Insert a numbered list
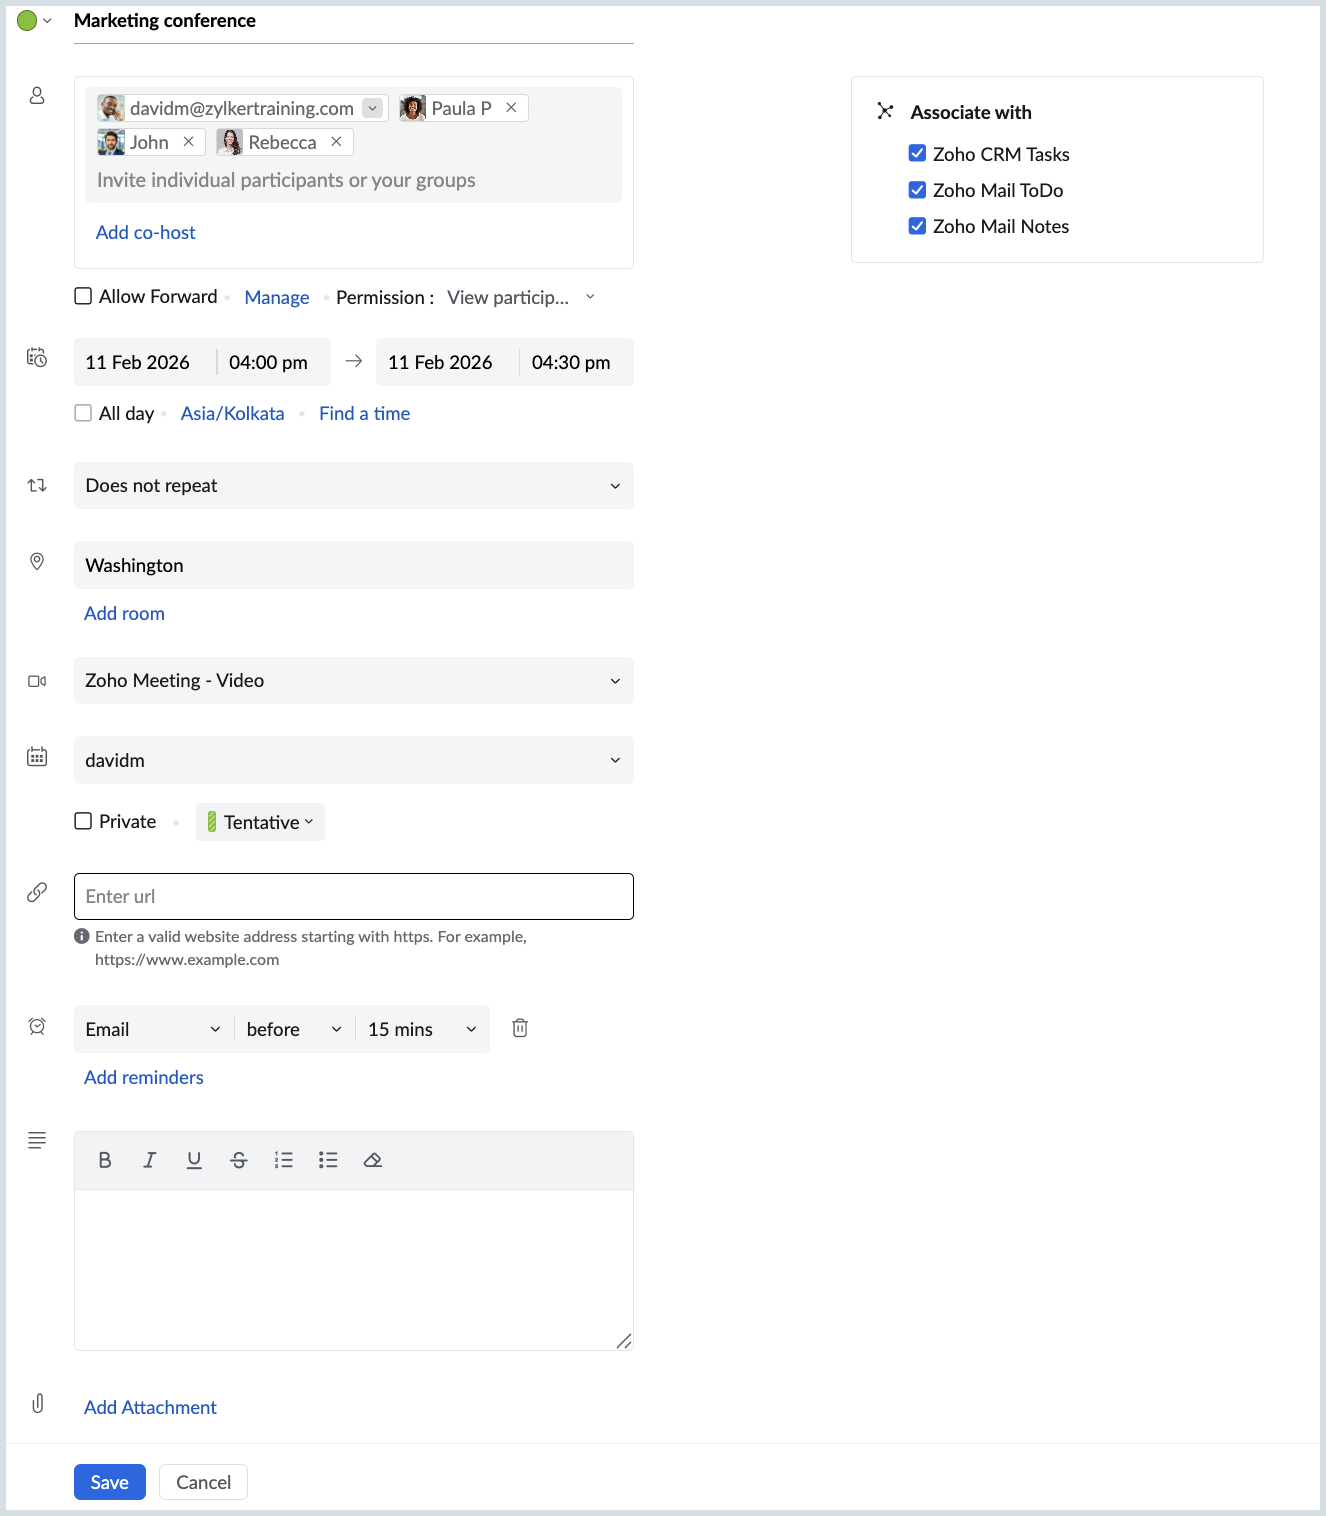Image resolution: width=1326 pixels, height=1516 pixels. click(284, 1160)
